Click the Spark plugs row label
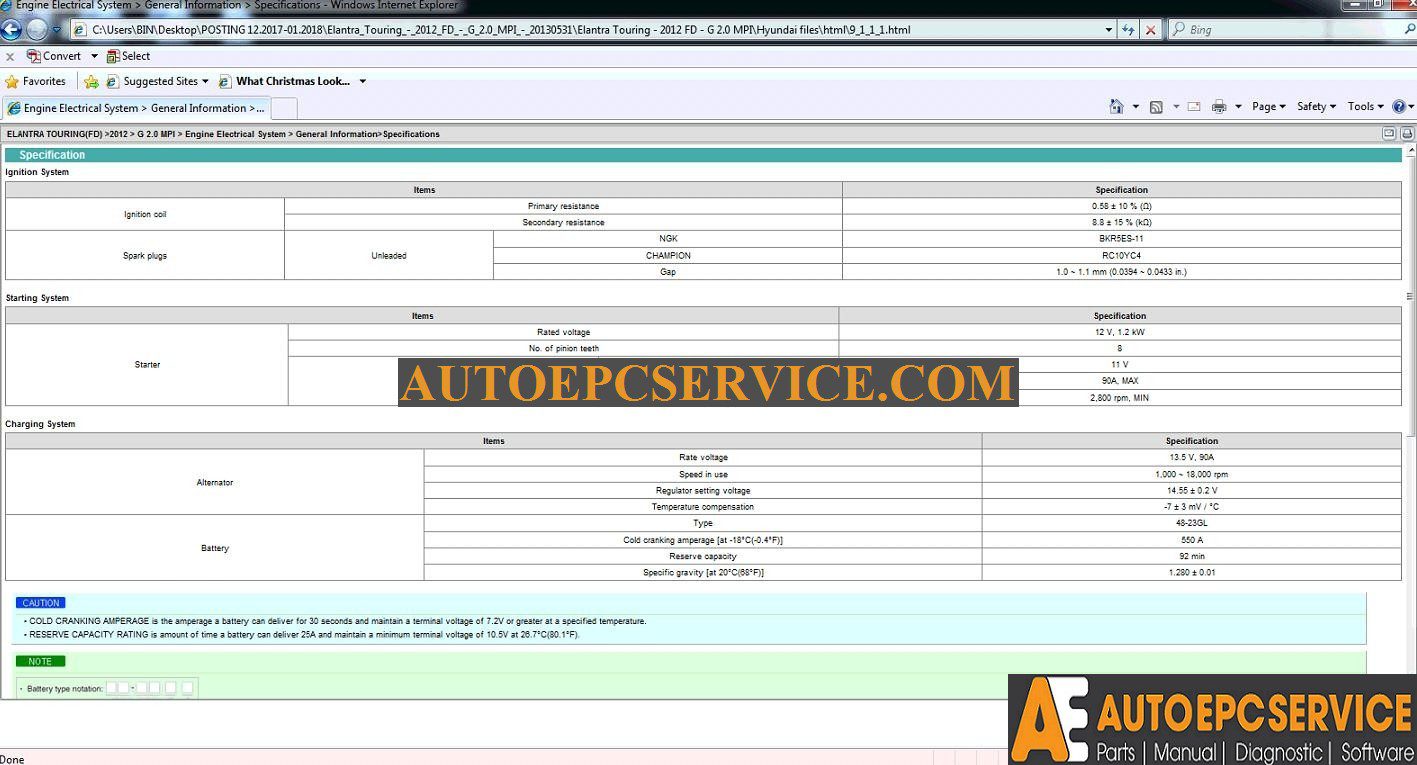This screenshot has width=1417, height=765. click(145, 255)
